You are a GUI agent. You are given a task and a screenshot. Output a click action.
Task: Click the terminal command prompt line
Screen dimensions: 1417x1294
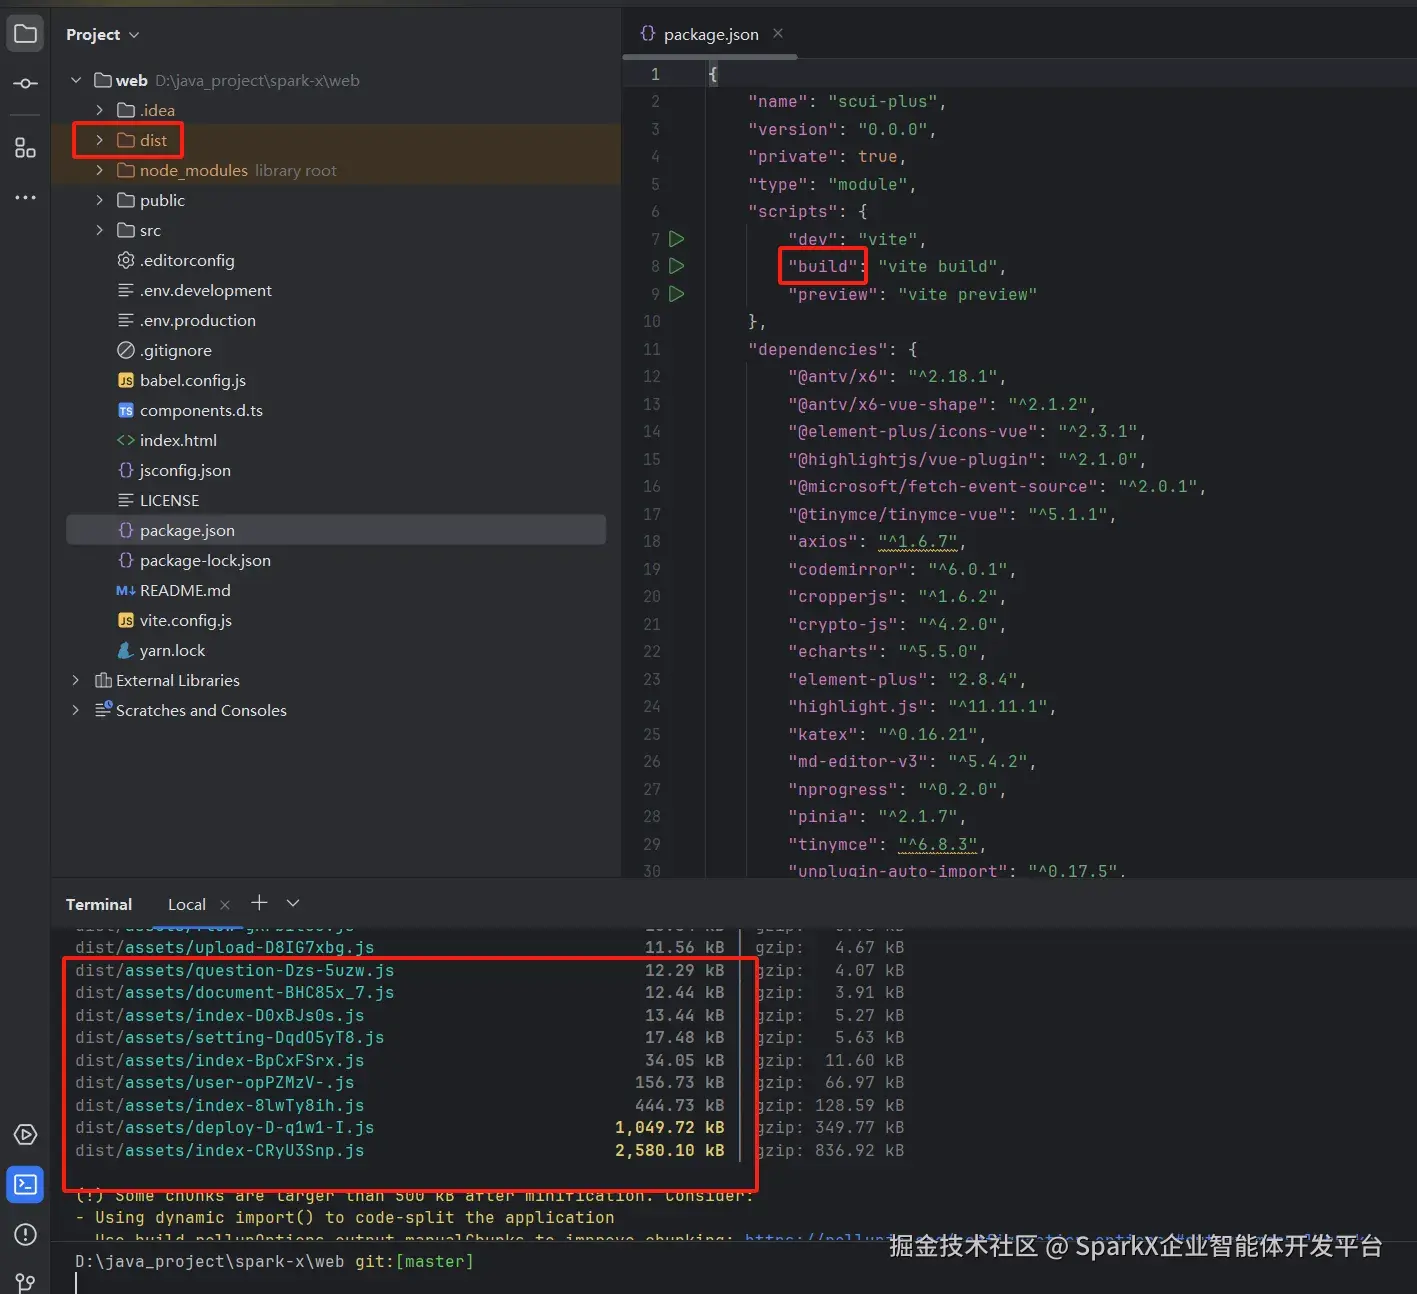tap(275, 1261)
